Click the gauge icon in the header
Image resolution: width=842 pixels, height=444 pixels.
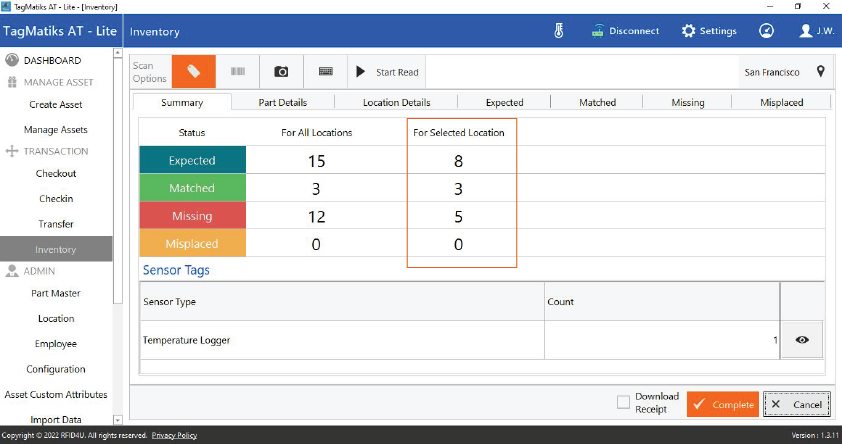766,31
